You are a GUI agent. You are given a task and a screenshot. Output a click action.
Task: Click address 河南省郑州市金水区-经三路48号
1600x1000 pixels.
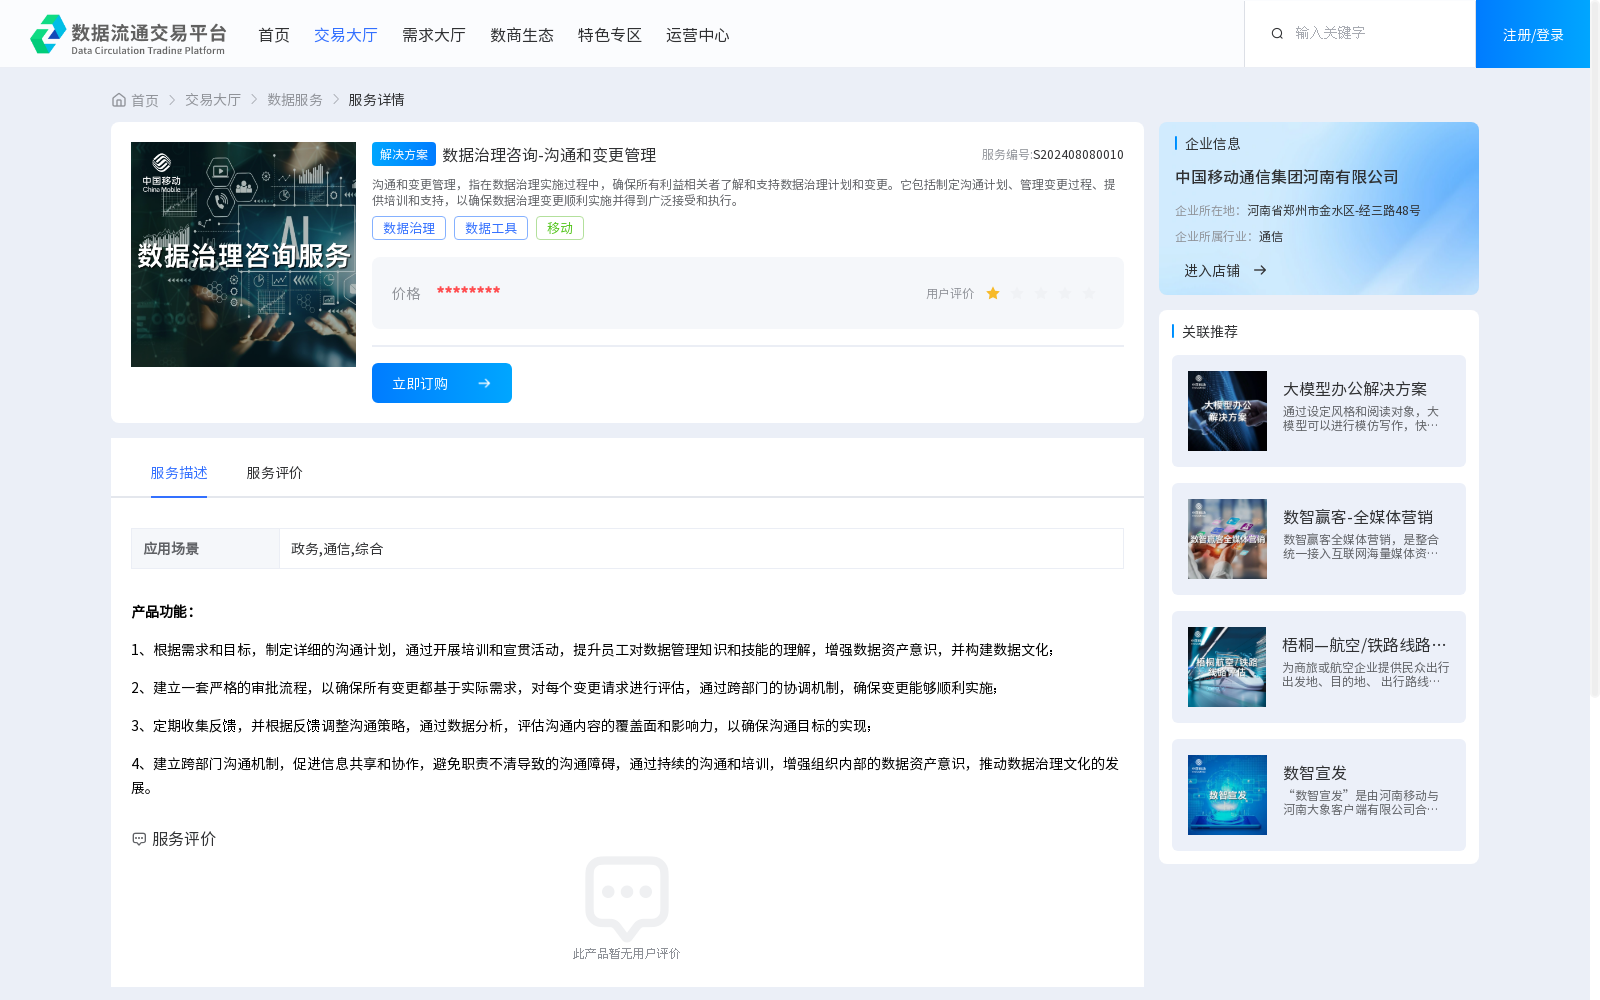pyautogui.click(x=1334, y=211)
